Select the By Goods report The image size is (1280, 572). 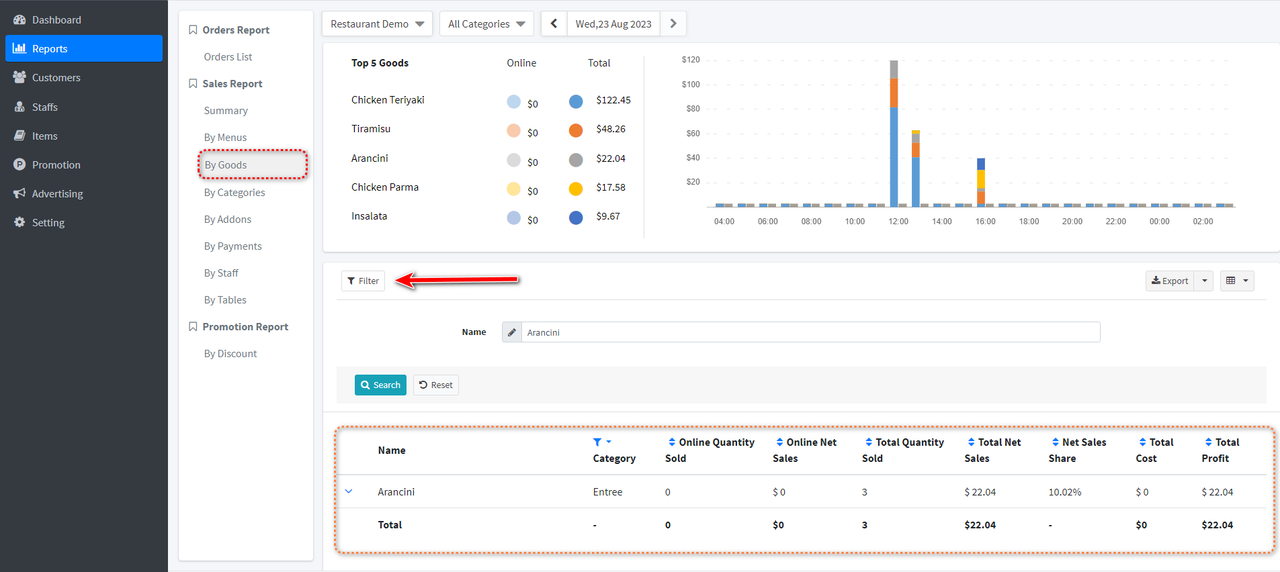pyautogui.click(x=226, y=165)
